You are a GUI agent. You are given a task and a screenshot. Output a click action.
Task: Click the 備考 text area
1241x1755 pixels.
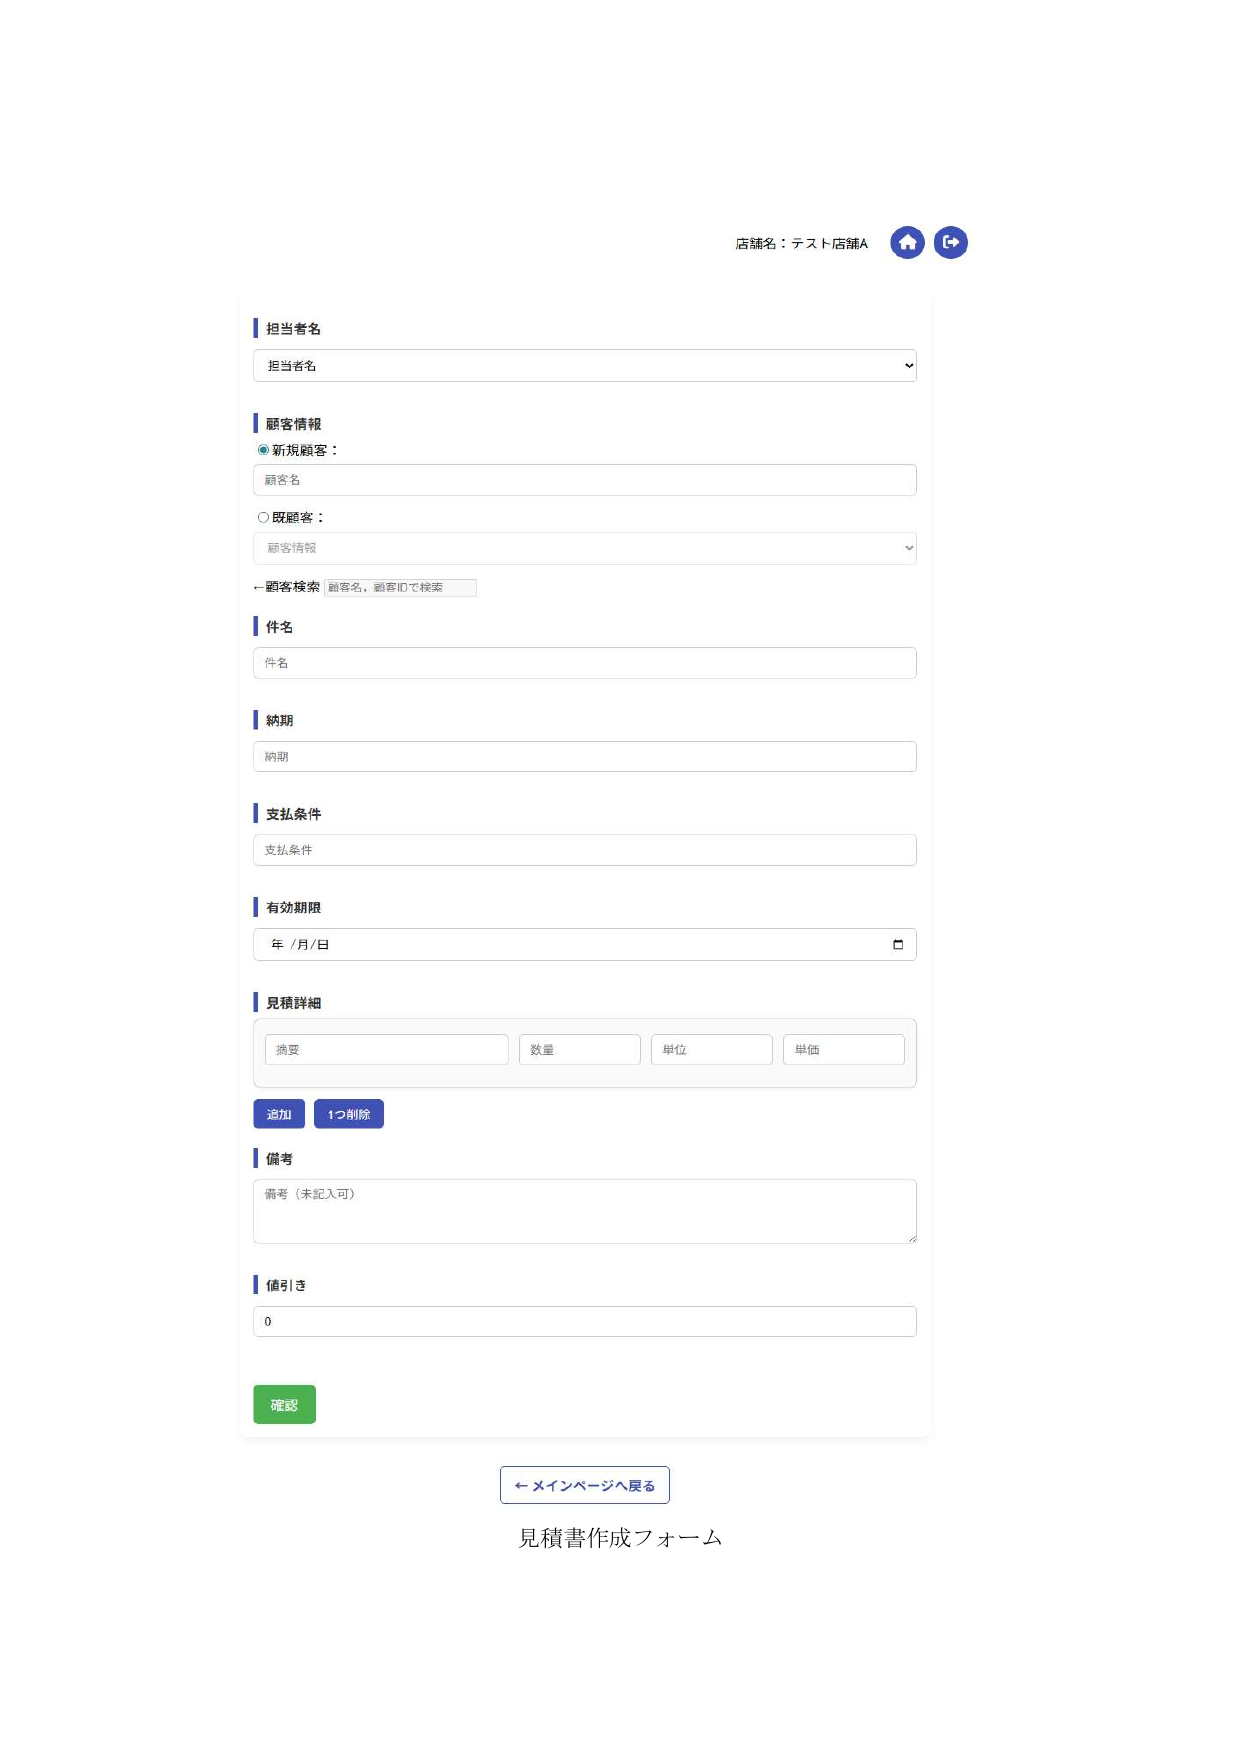[x=584, y=1211]
